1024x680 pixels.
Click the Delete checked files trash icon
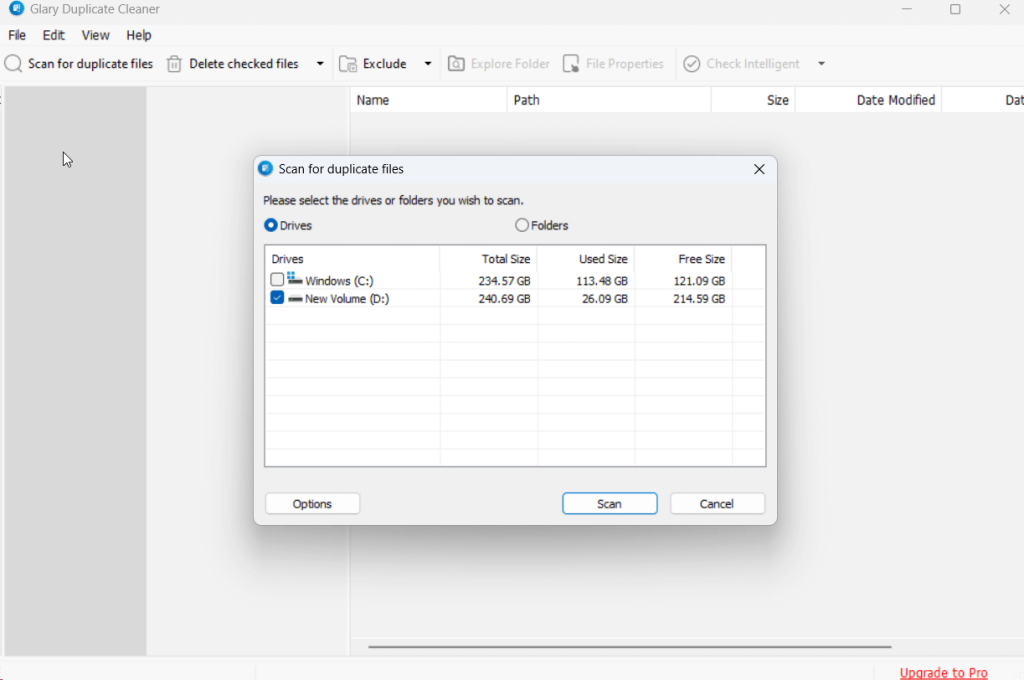174,64
